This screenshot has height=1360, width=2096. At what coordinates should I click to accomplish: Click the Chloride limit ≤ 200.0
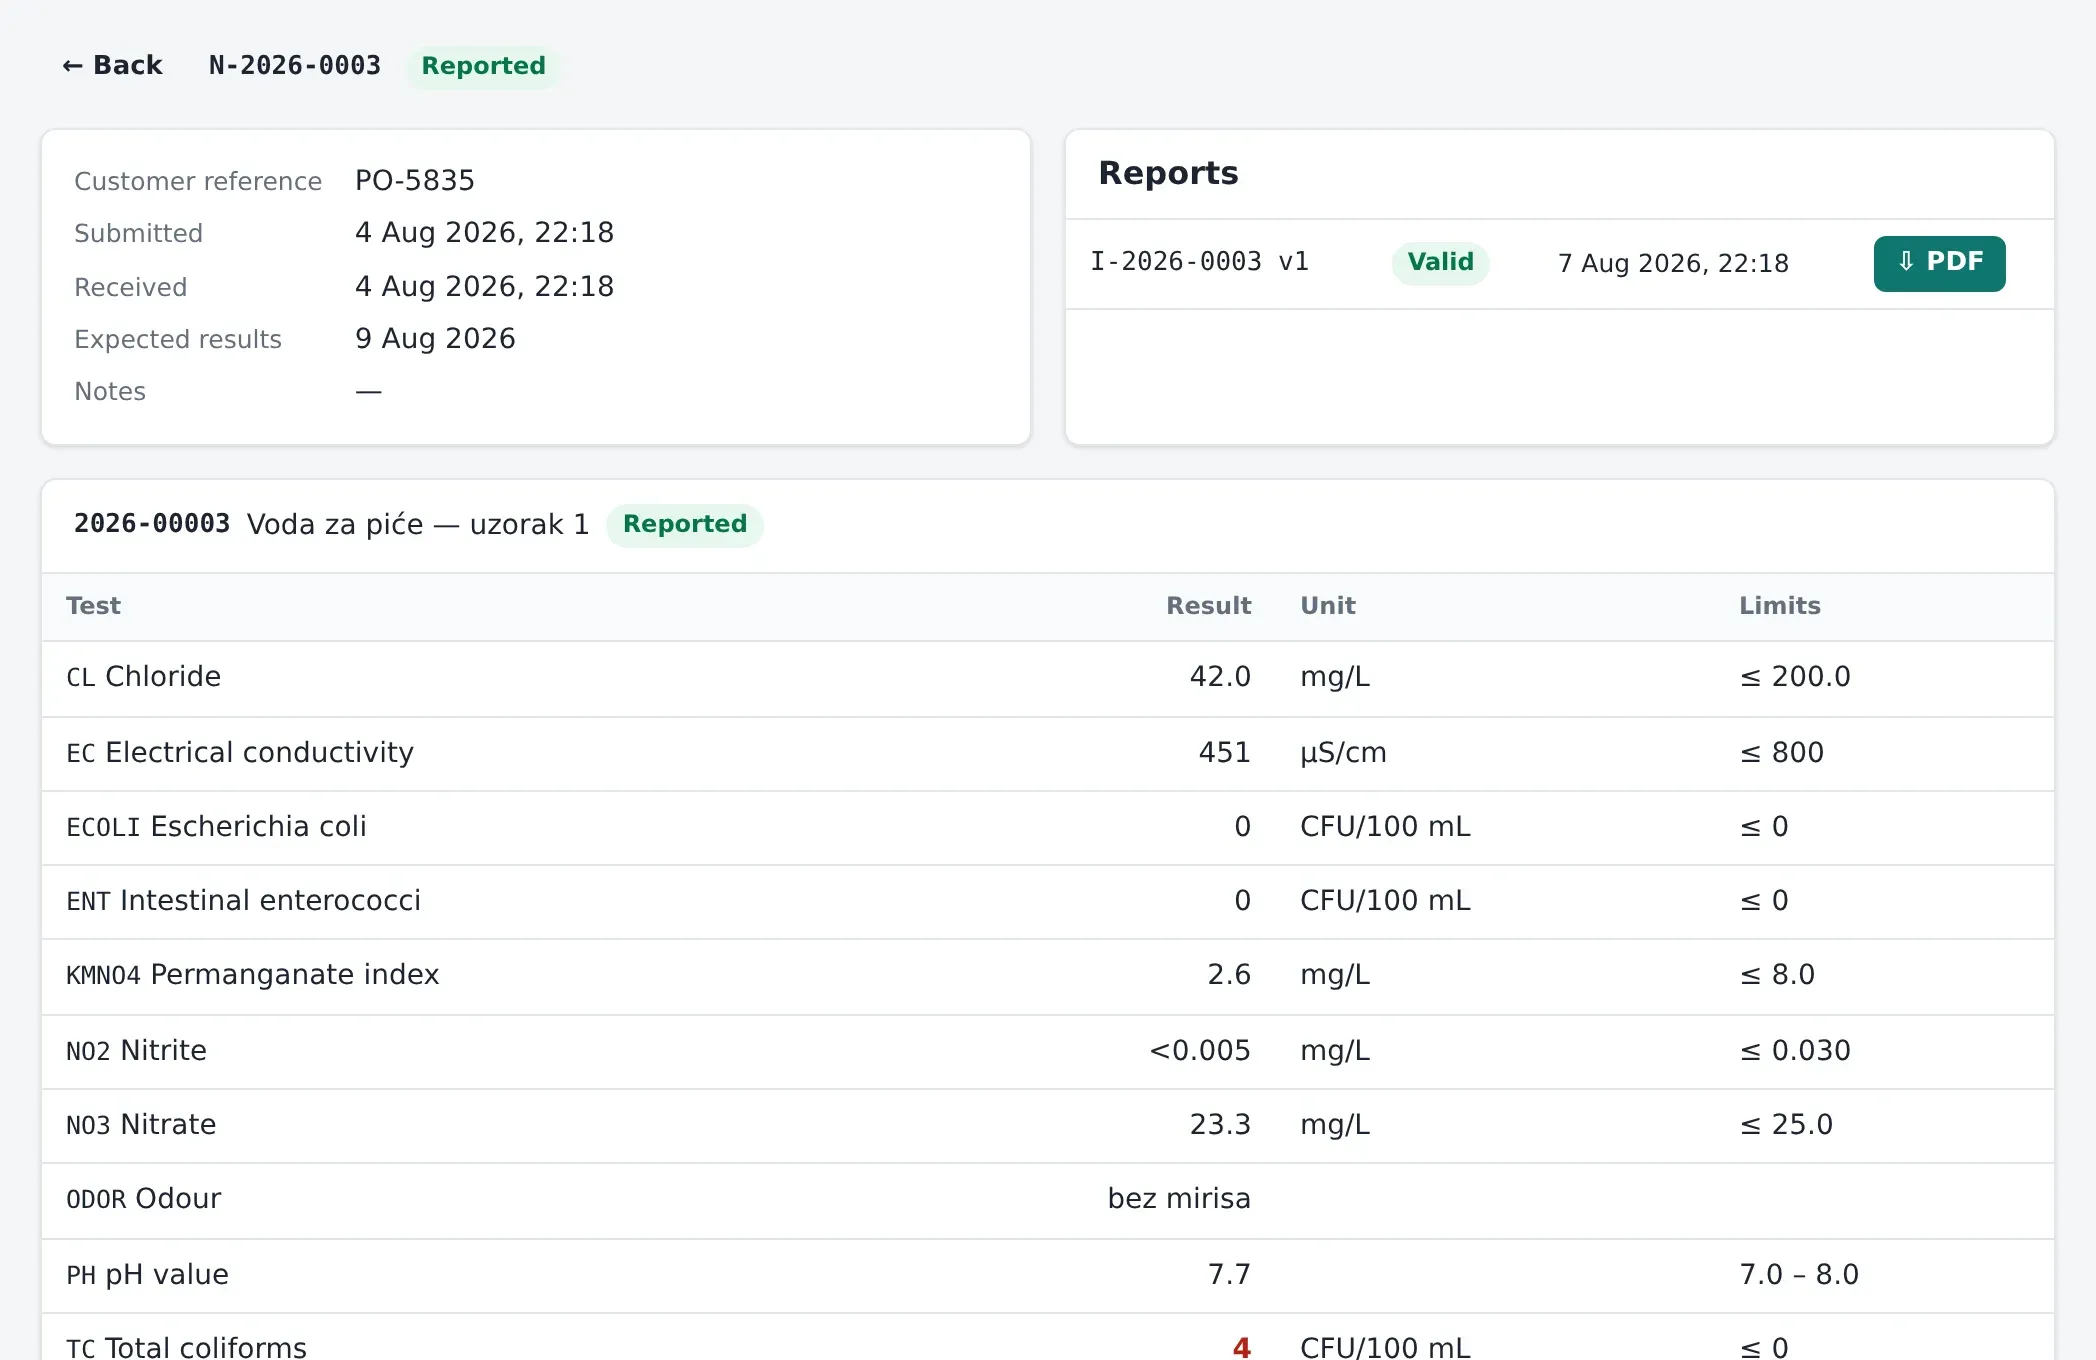tap(1796, 677)
